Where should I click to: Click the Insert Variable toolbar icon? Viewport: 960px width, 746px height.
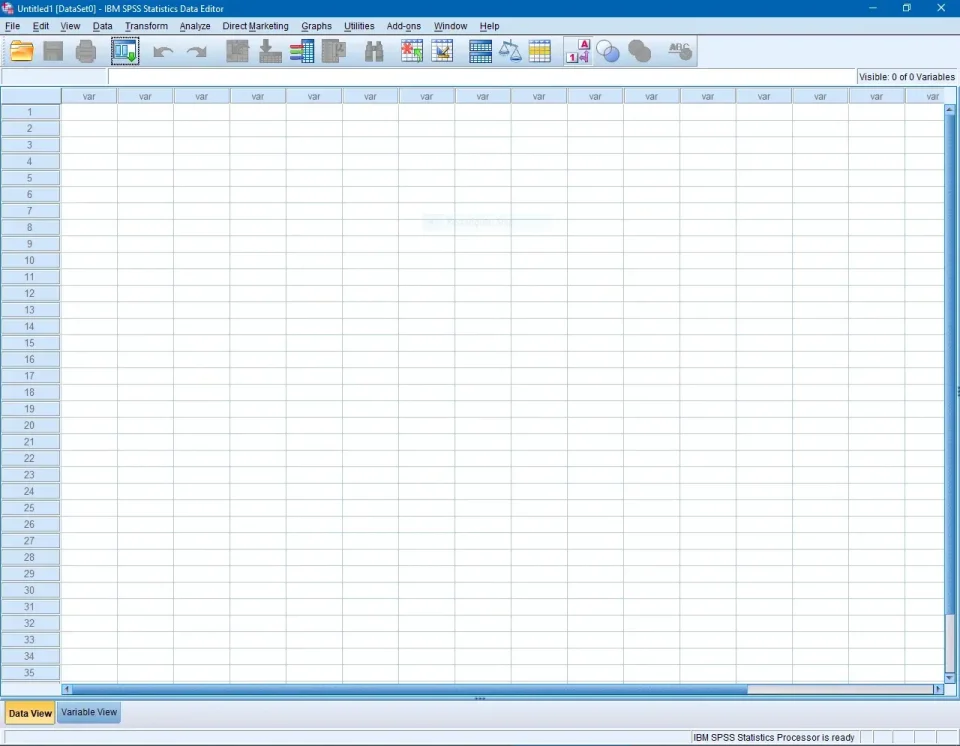click(x=442, y=51)
